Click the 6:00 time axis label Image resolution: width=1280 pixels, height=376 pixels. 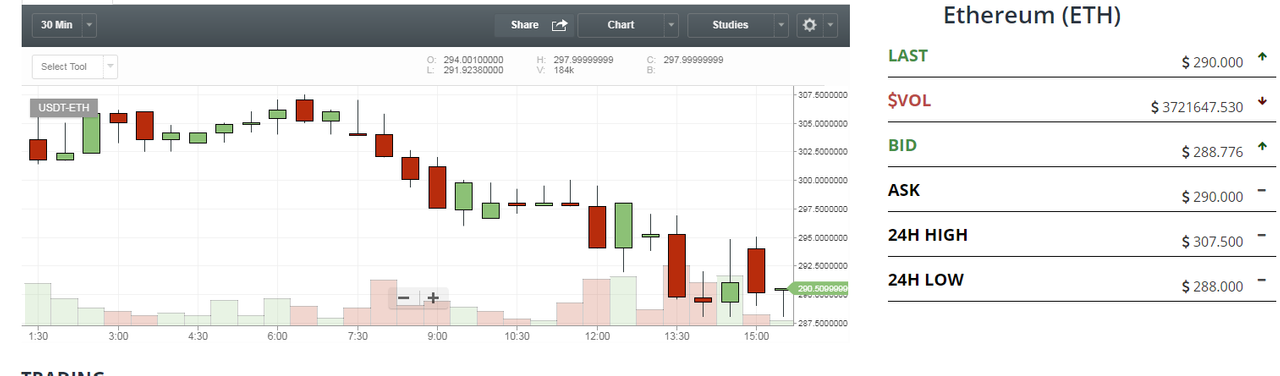pyautogui.click(x=278, y=337)
